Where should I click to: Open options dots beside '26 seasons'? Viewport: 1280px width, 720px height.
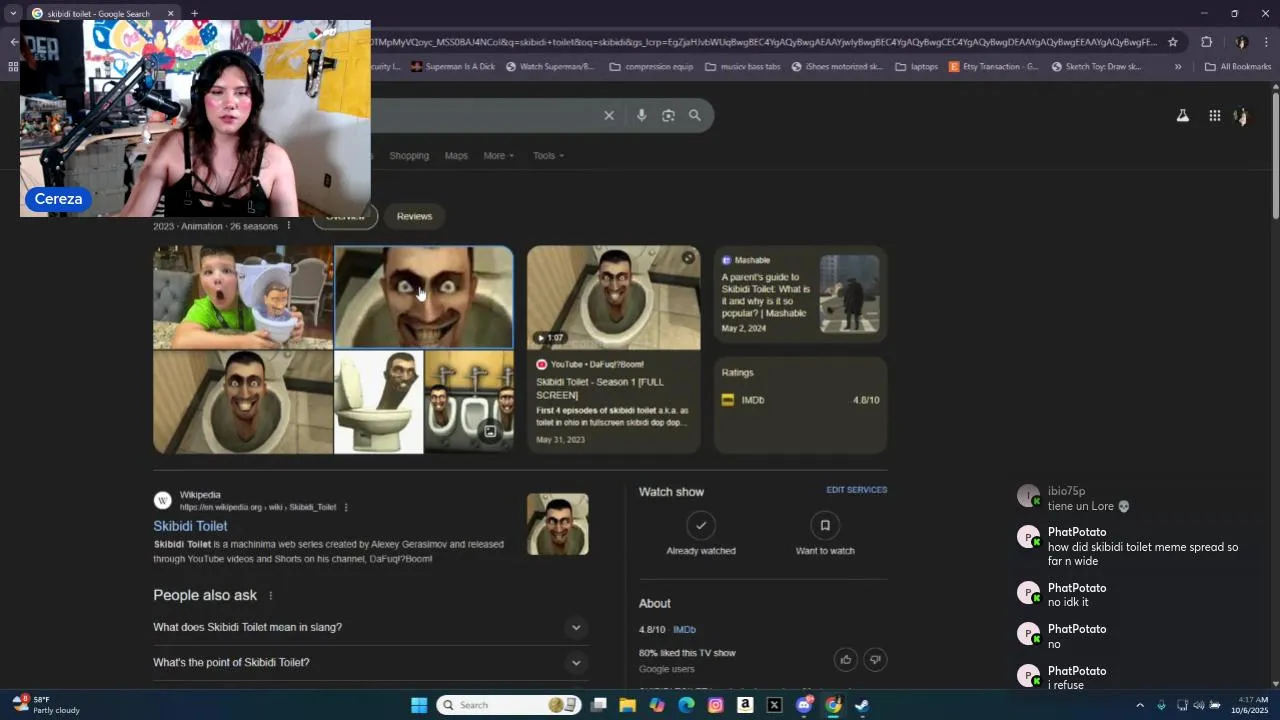coord(289,226)
